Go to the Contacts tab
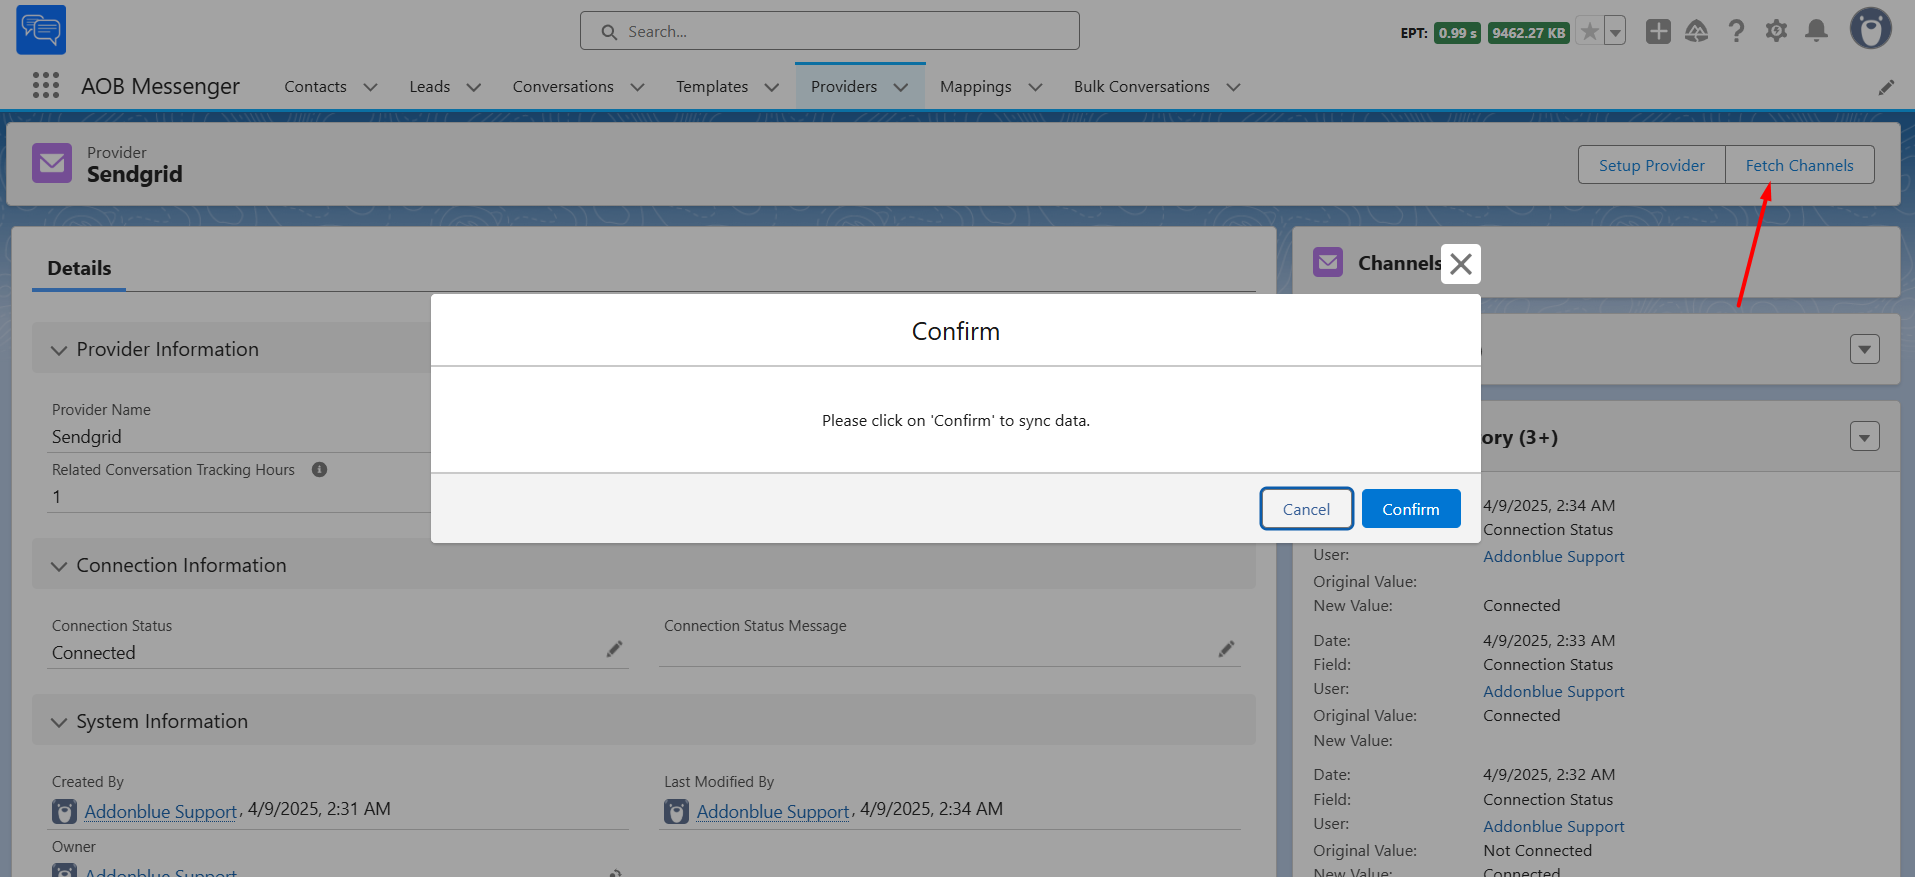The height and width of the screenshot is (877, 1915). click(315, 87)
